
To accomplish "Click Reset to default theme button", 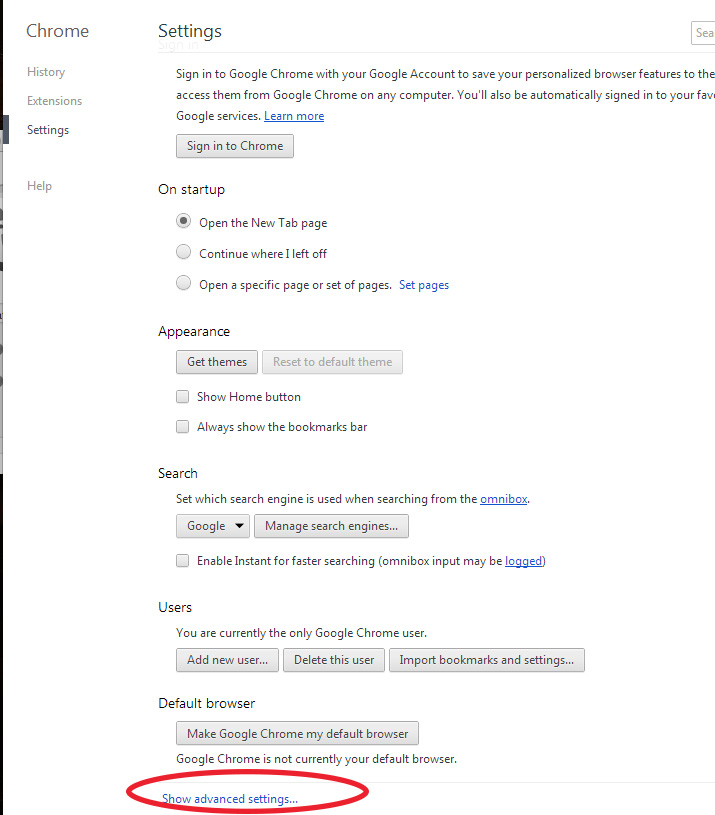I will (333, 362).
